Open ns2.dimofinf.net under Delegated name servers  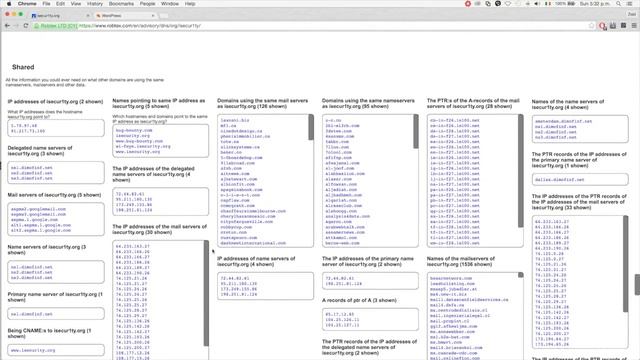click(x=31, y=173)
